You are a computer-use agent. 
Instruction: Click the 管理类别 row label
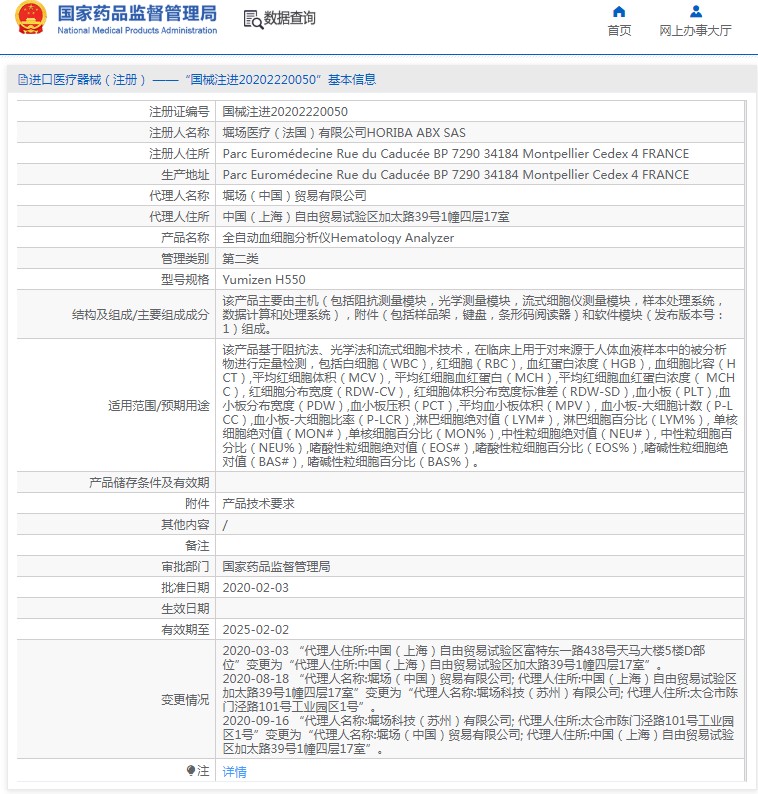pos(185,259)
